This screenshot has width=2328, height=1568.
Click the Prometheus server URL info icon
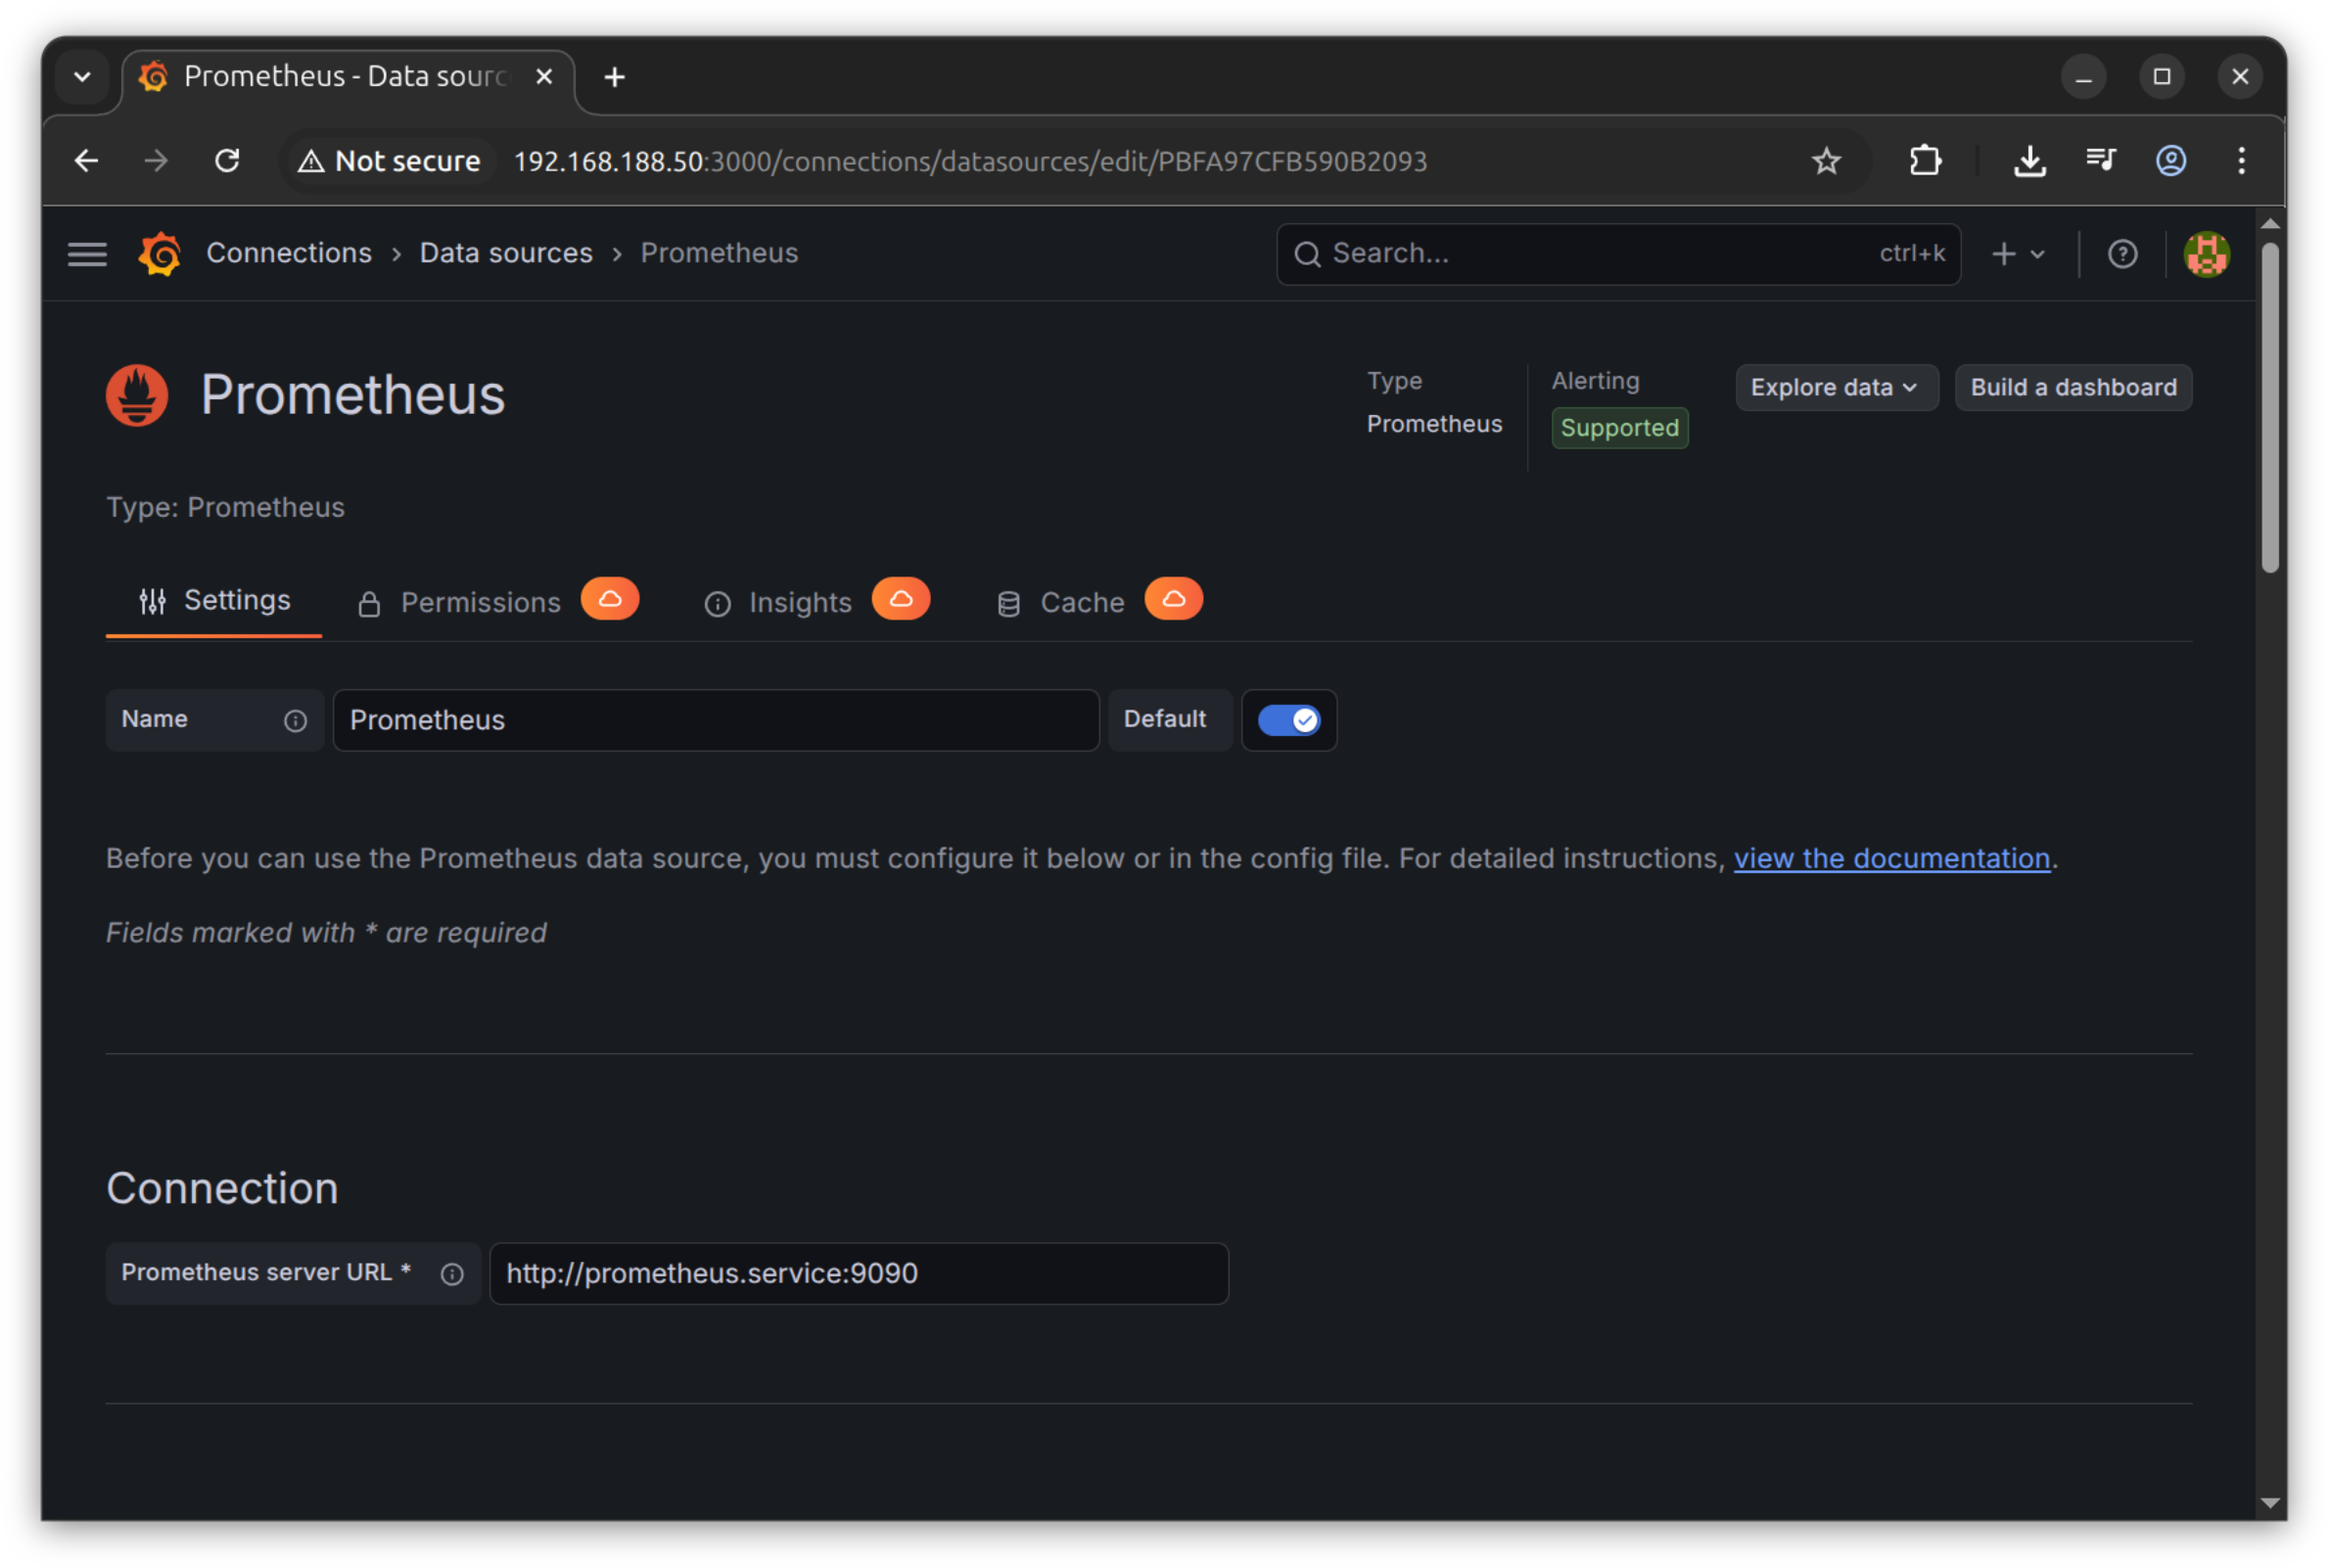click(x=452, y=1274)
